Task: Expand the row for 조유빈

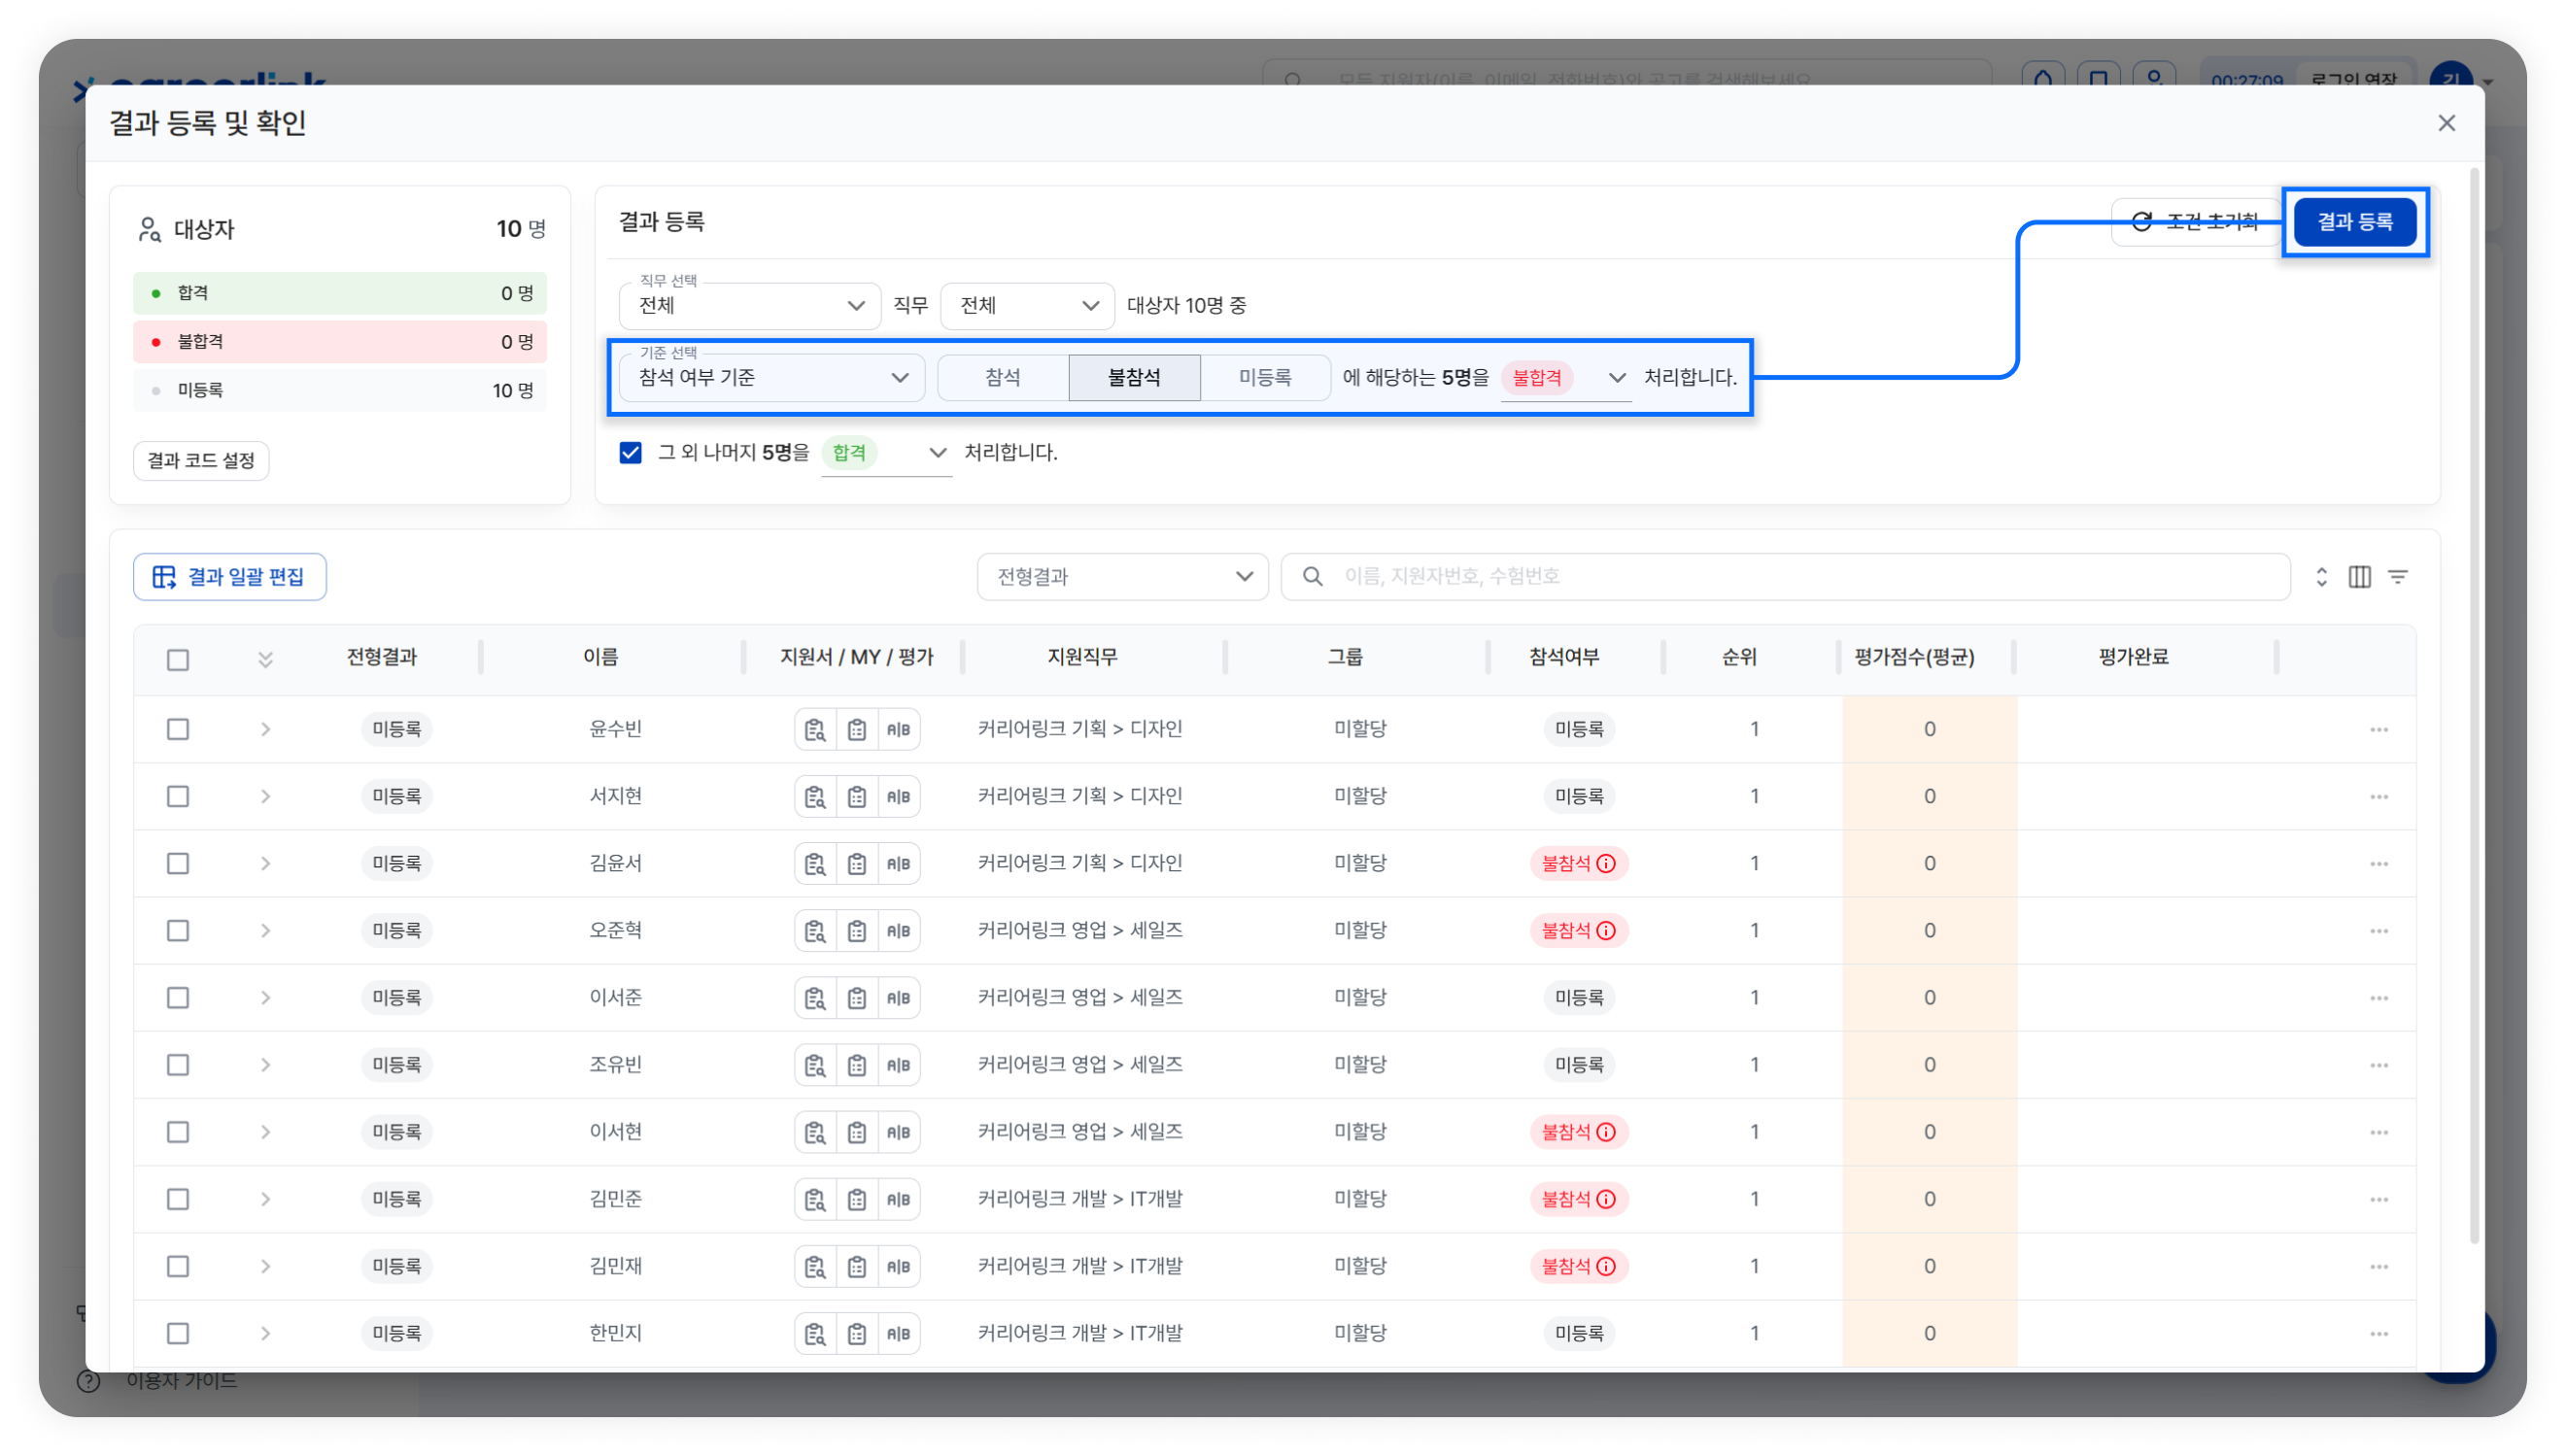Action: 265,1064
